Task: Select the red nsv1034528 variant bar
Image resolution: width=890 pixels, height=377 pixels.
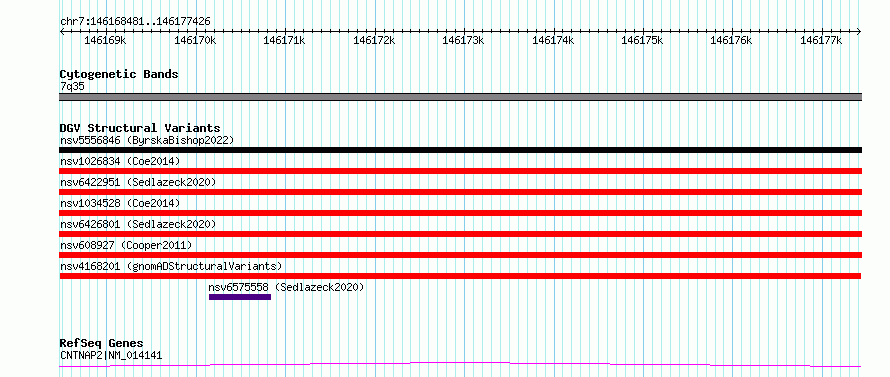Action: (x=461, y=213)
